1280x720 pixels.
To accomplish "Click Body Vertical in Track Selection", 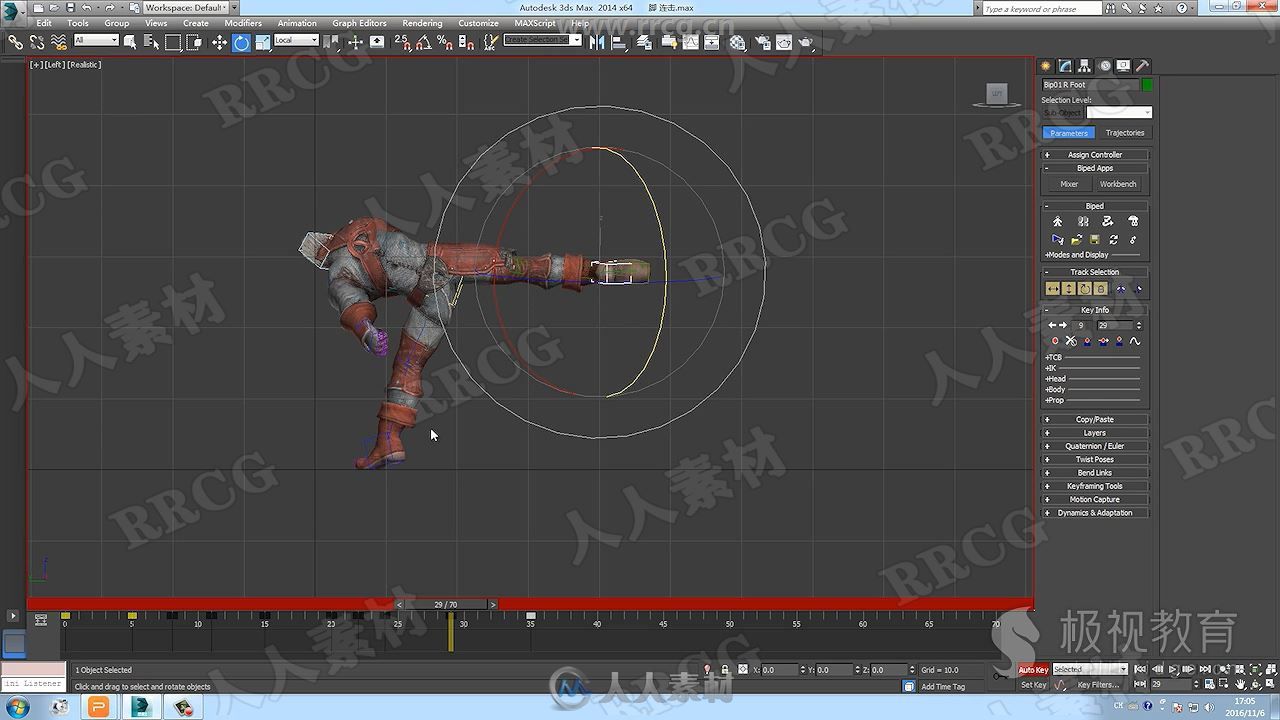I will click(1068, 289).
